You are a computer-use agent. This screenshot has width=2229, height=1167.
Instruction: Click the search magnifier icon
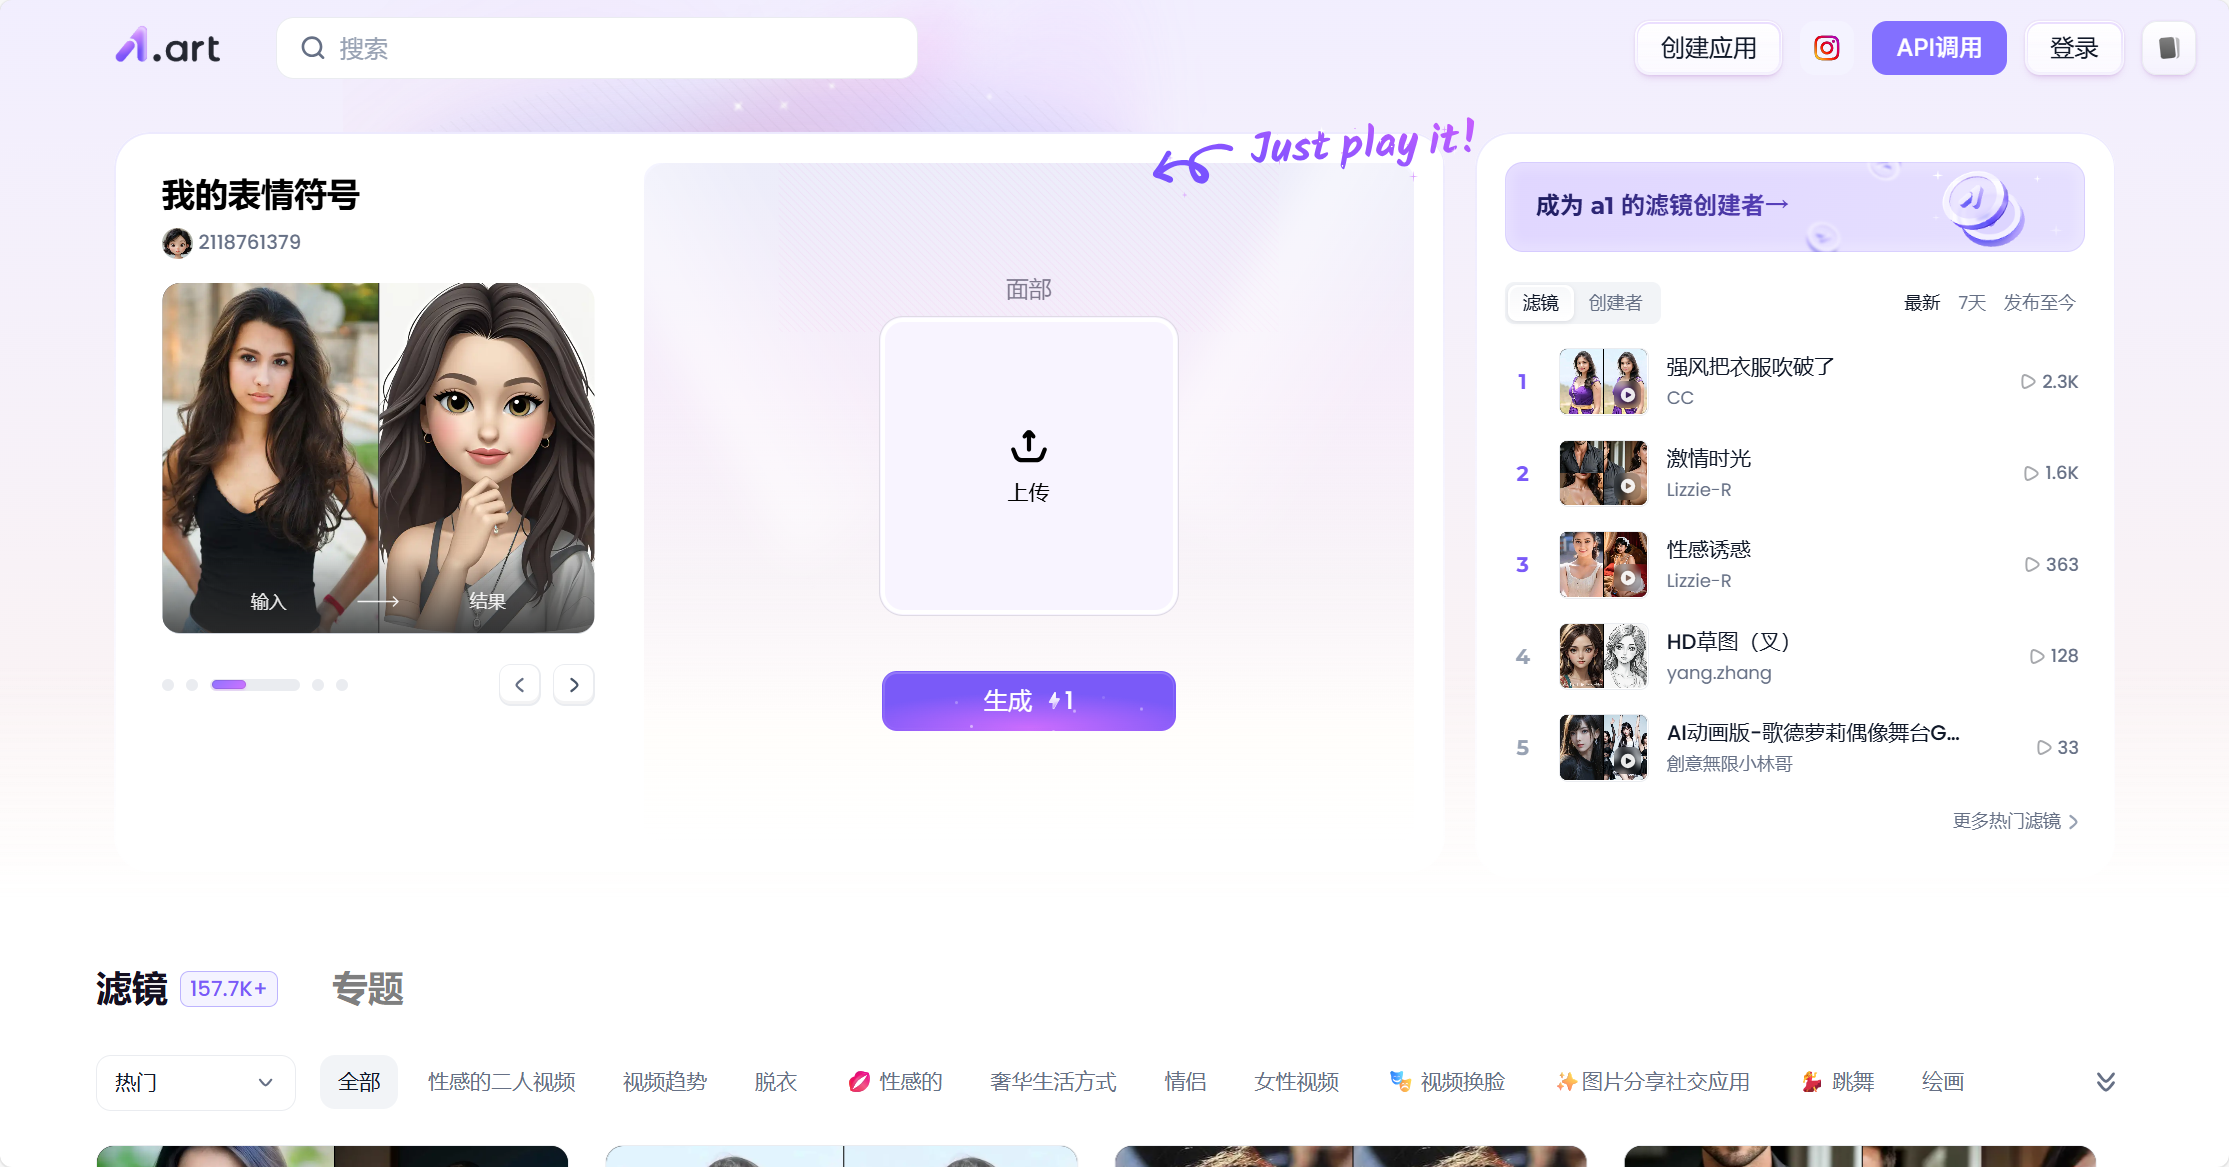tap(313, 48)
